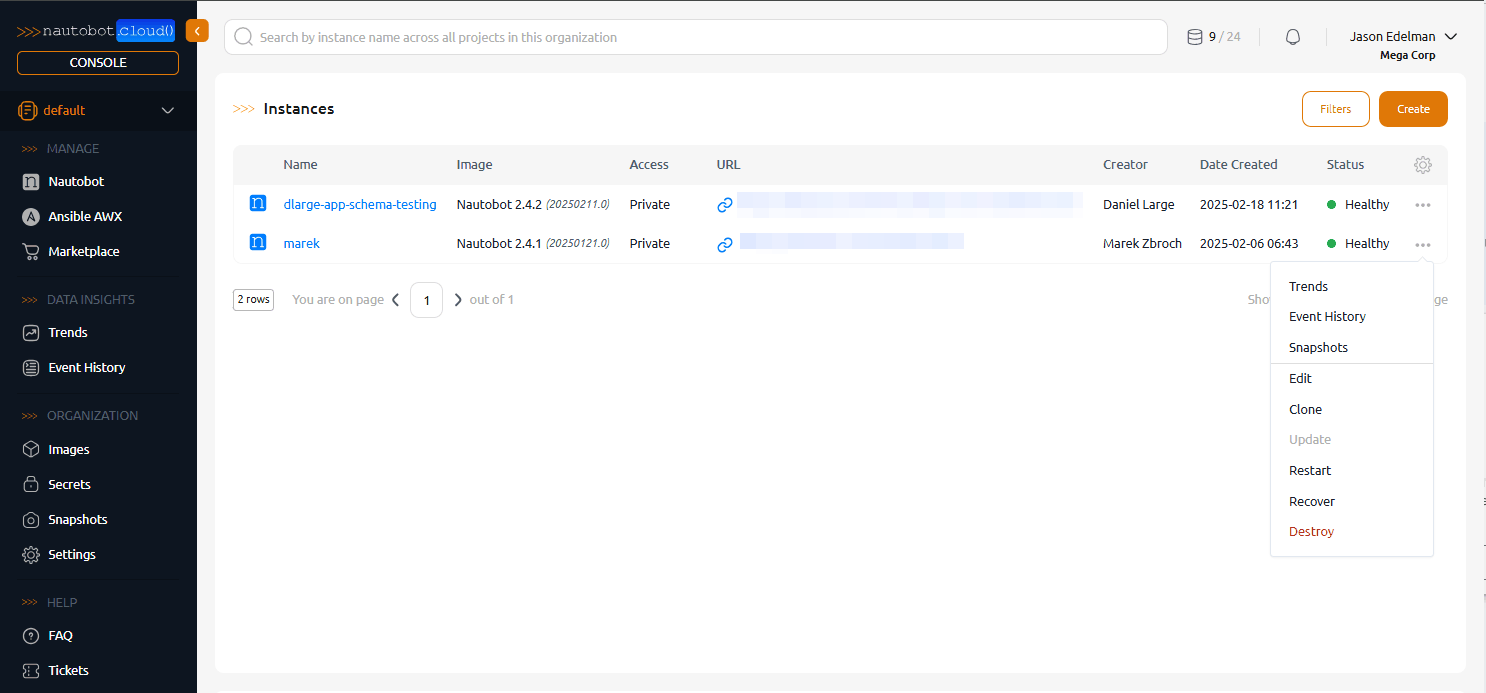Click link icon for dlarge-app-schema-testing URL
Image resolution: width=1486 pixels, height=693 pixels.
(x=725, y=205)
